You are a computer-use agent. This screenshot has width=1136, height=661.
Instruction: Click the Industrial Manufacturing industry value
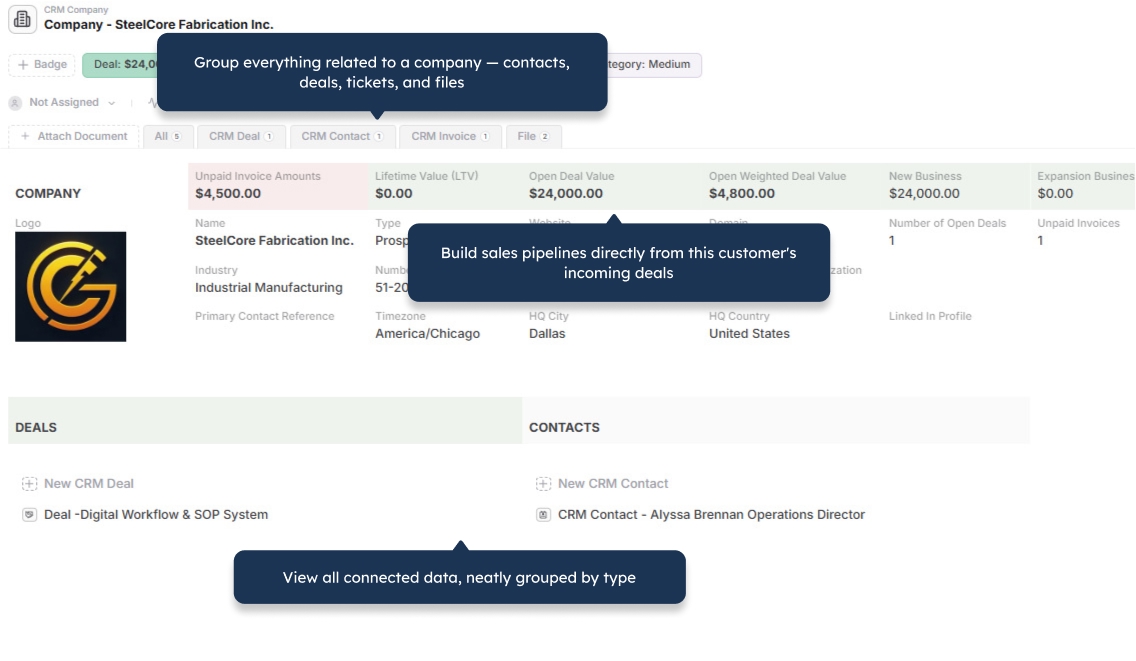click(269, 288)
